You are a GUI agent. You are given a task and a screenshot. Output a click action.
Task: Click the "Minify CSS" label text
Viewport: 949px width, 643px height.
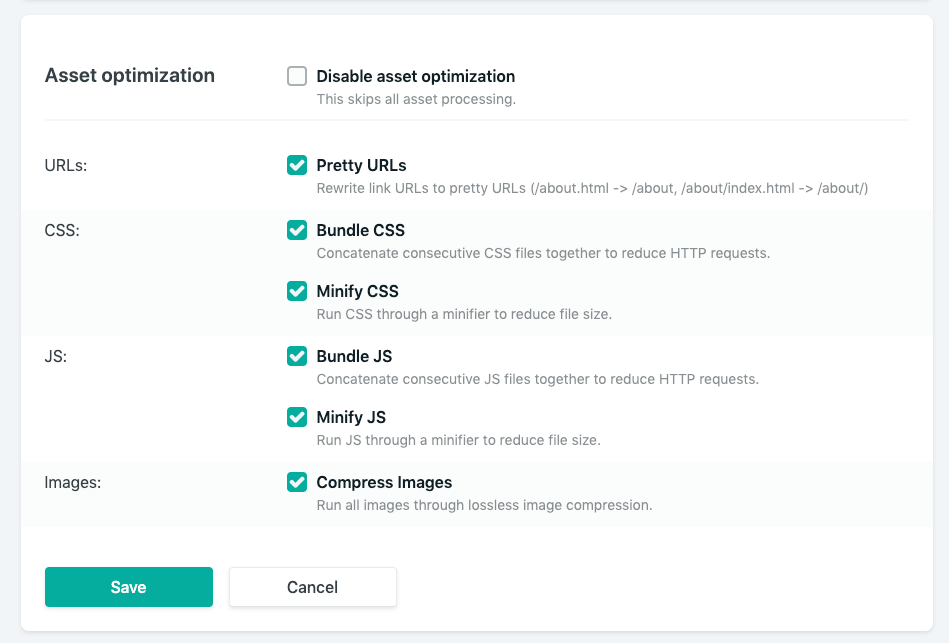coord(357,291)
